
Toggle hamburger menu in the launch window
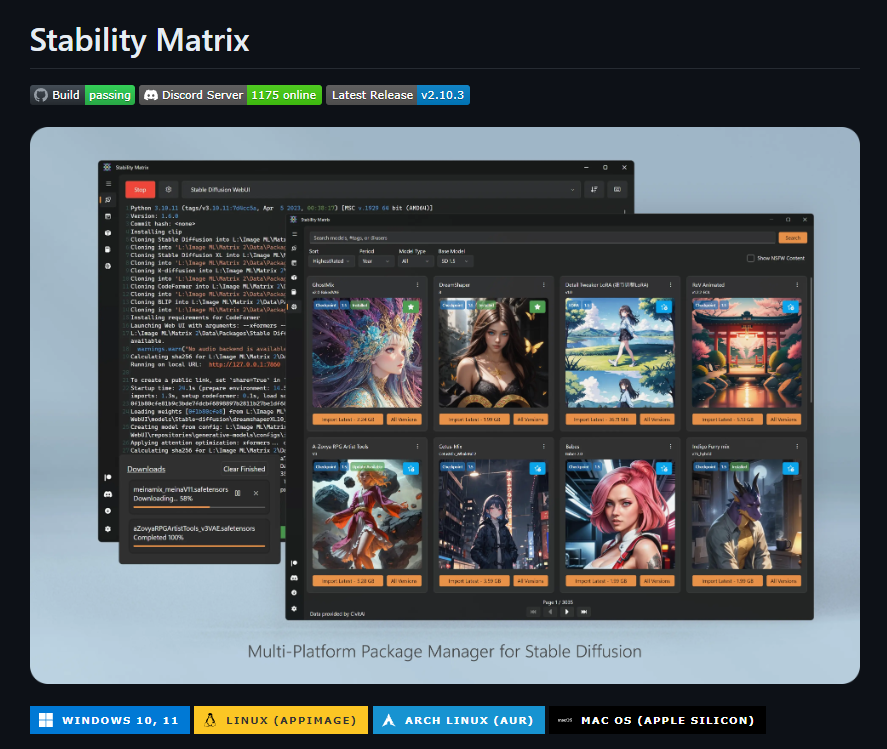[108, 184]
